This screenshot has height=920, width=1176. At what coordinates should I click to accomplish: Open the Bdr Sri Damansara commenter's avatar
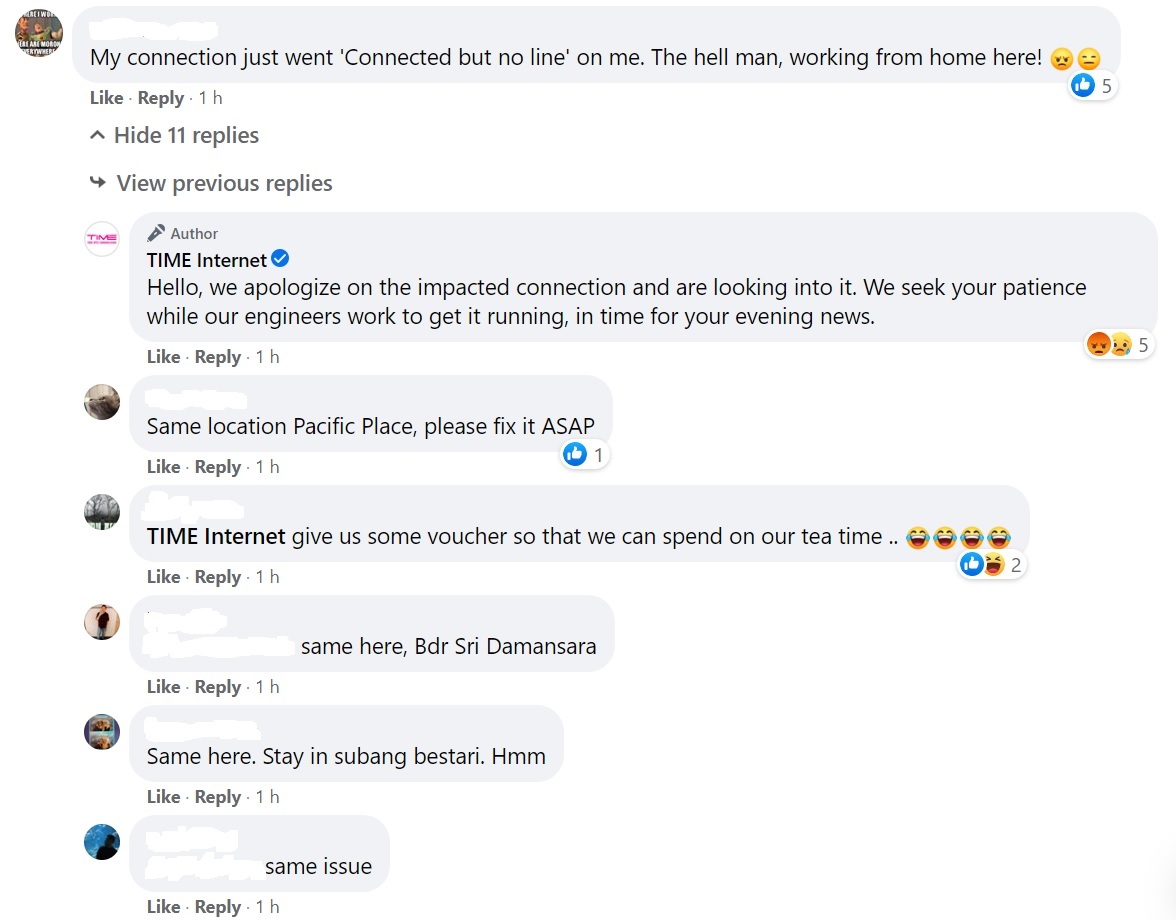tap(102, 622)
